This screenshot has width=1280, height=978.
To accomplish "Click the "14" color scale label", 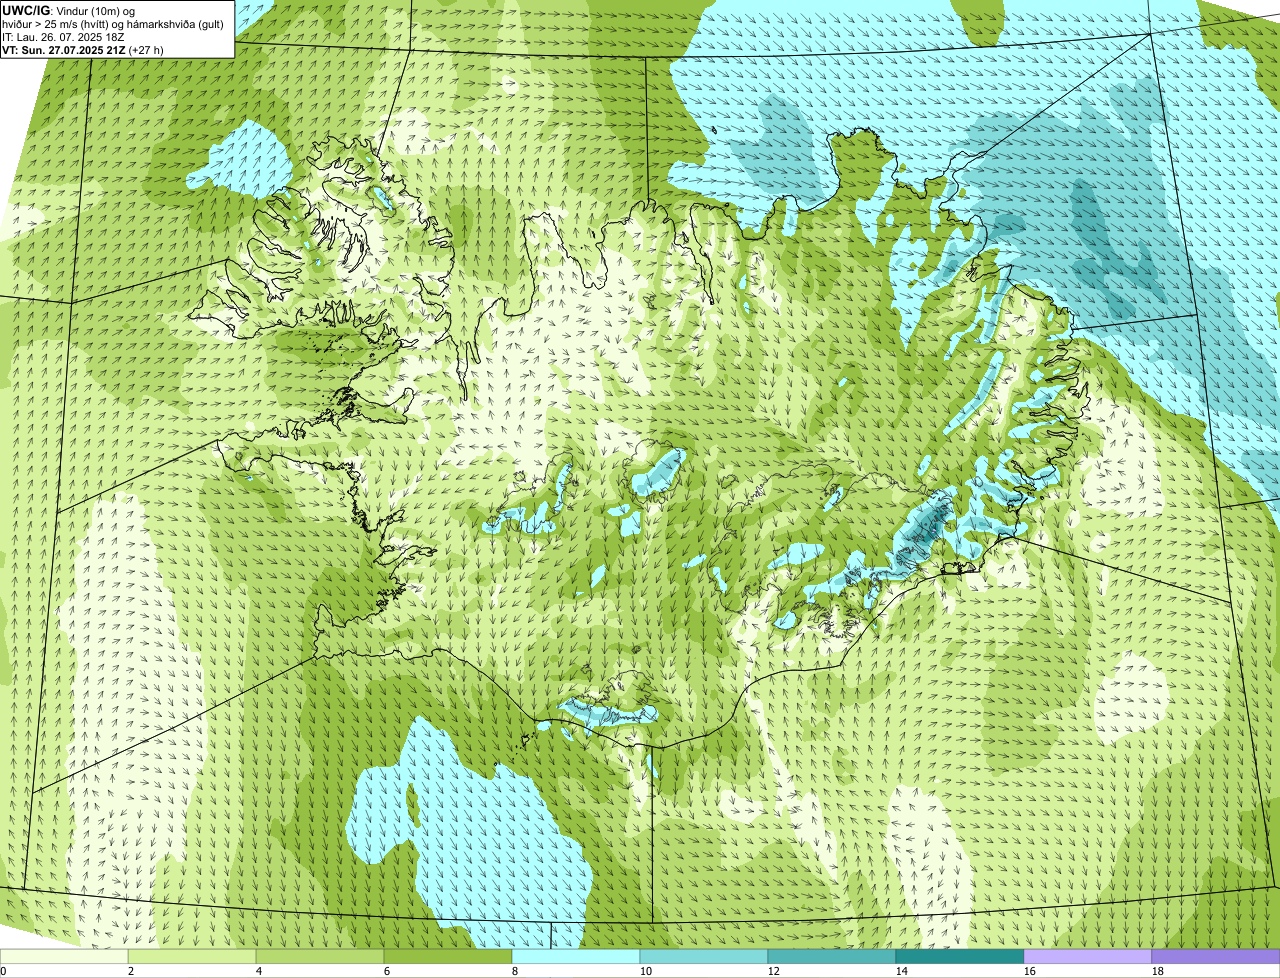I will [902, 971].
